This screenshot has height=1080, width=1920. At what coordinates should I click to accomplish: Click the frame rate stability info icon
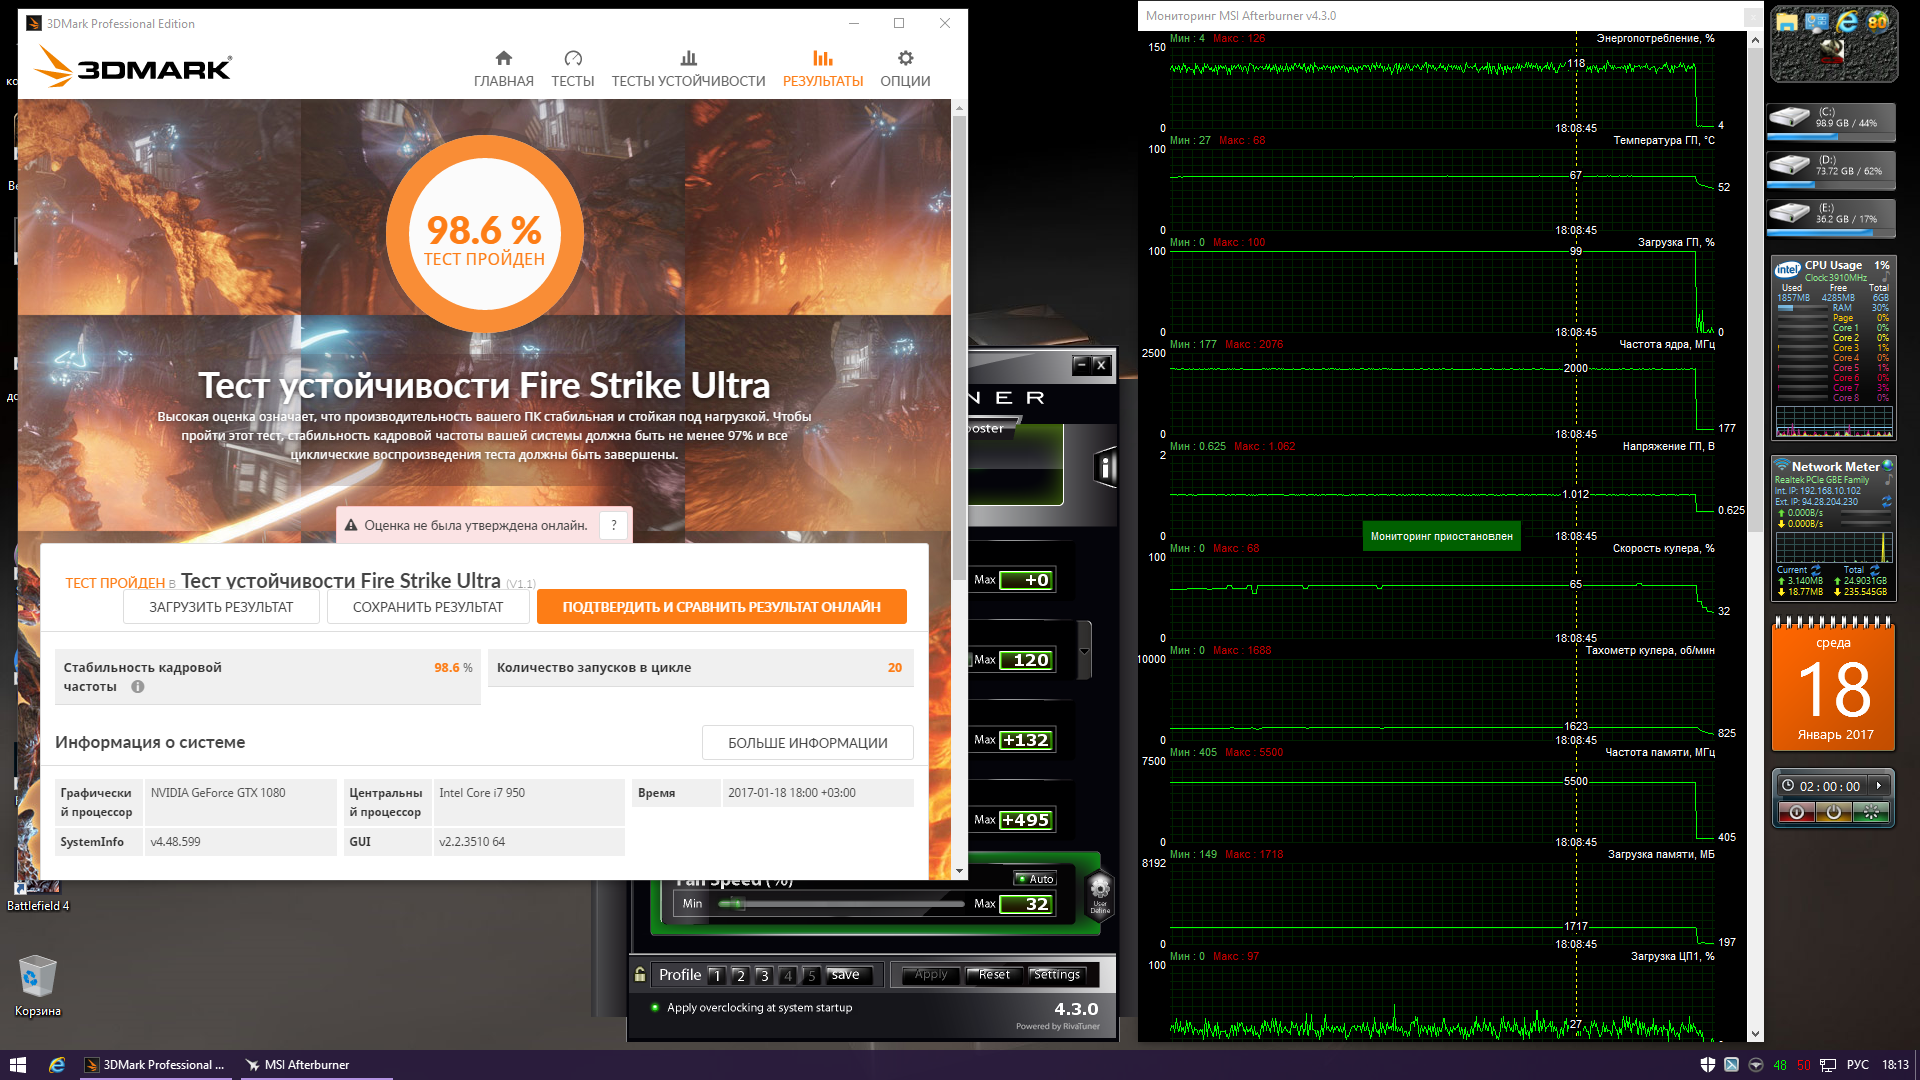pyautogui.click(x=138, y=687)
